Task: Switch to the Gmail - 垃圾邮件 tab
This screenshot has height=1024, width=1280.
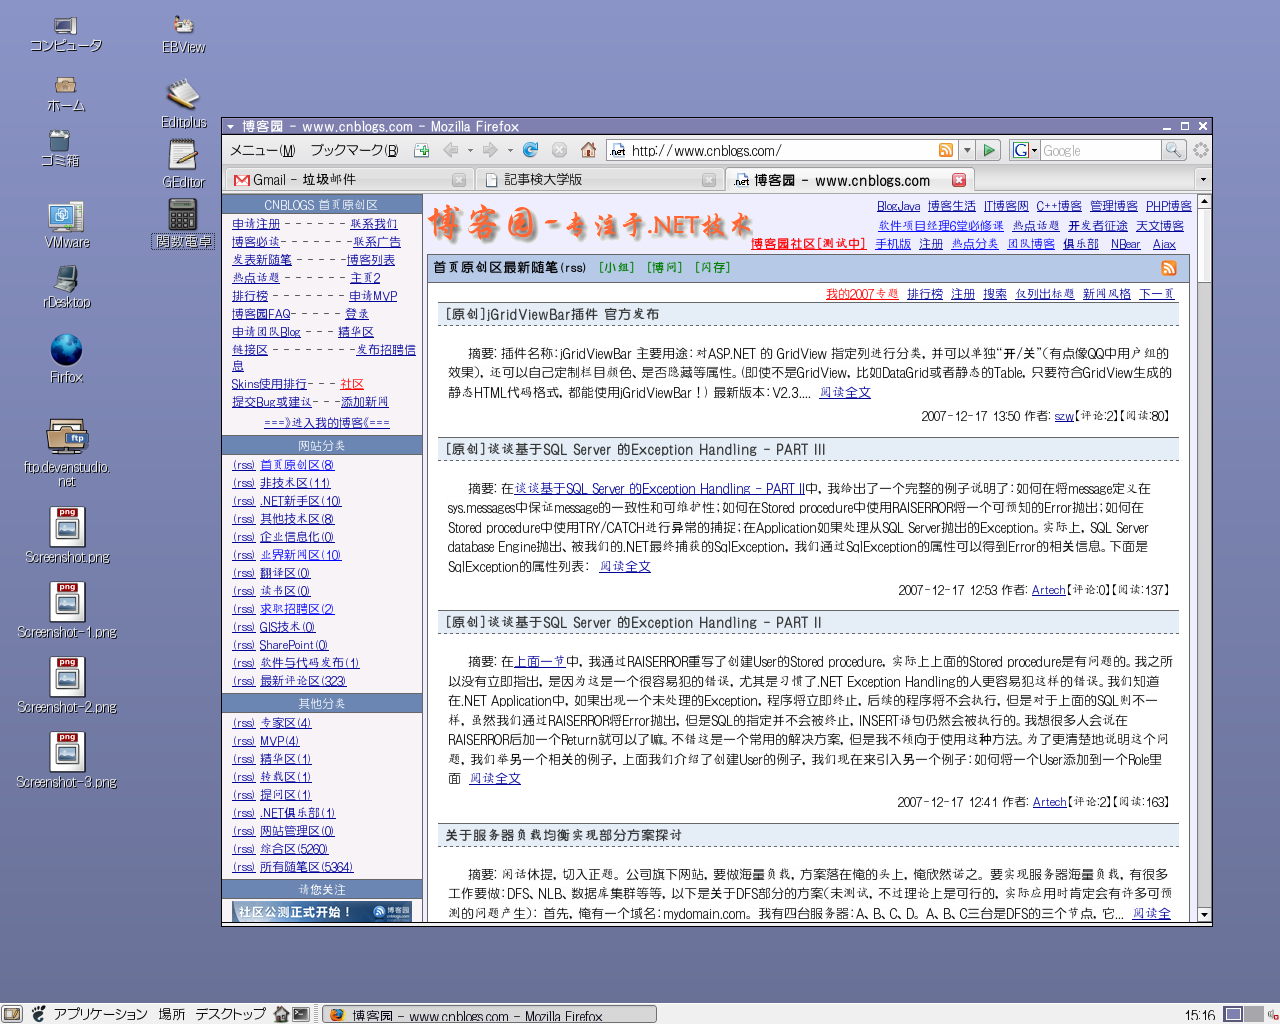Action: [350, 180]
